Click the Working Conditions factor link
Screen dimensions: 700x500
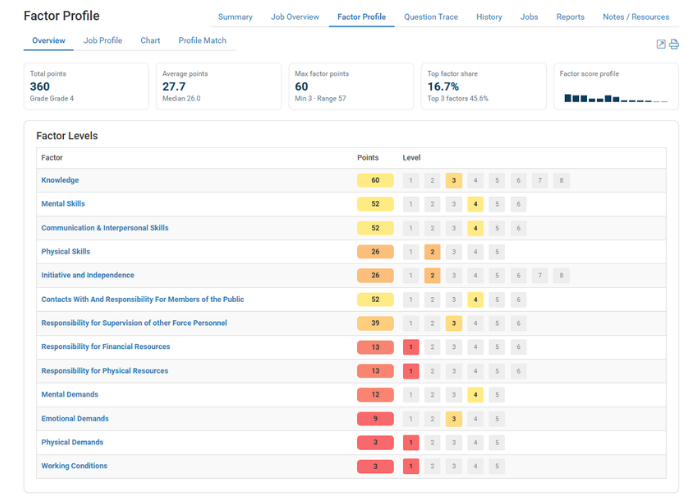tap(74, 466)
